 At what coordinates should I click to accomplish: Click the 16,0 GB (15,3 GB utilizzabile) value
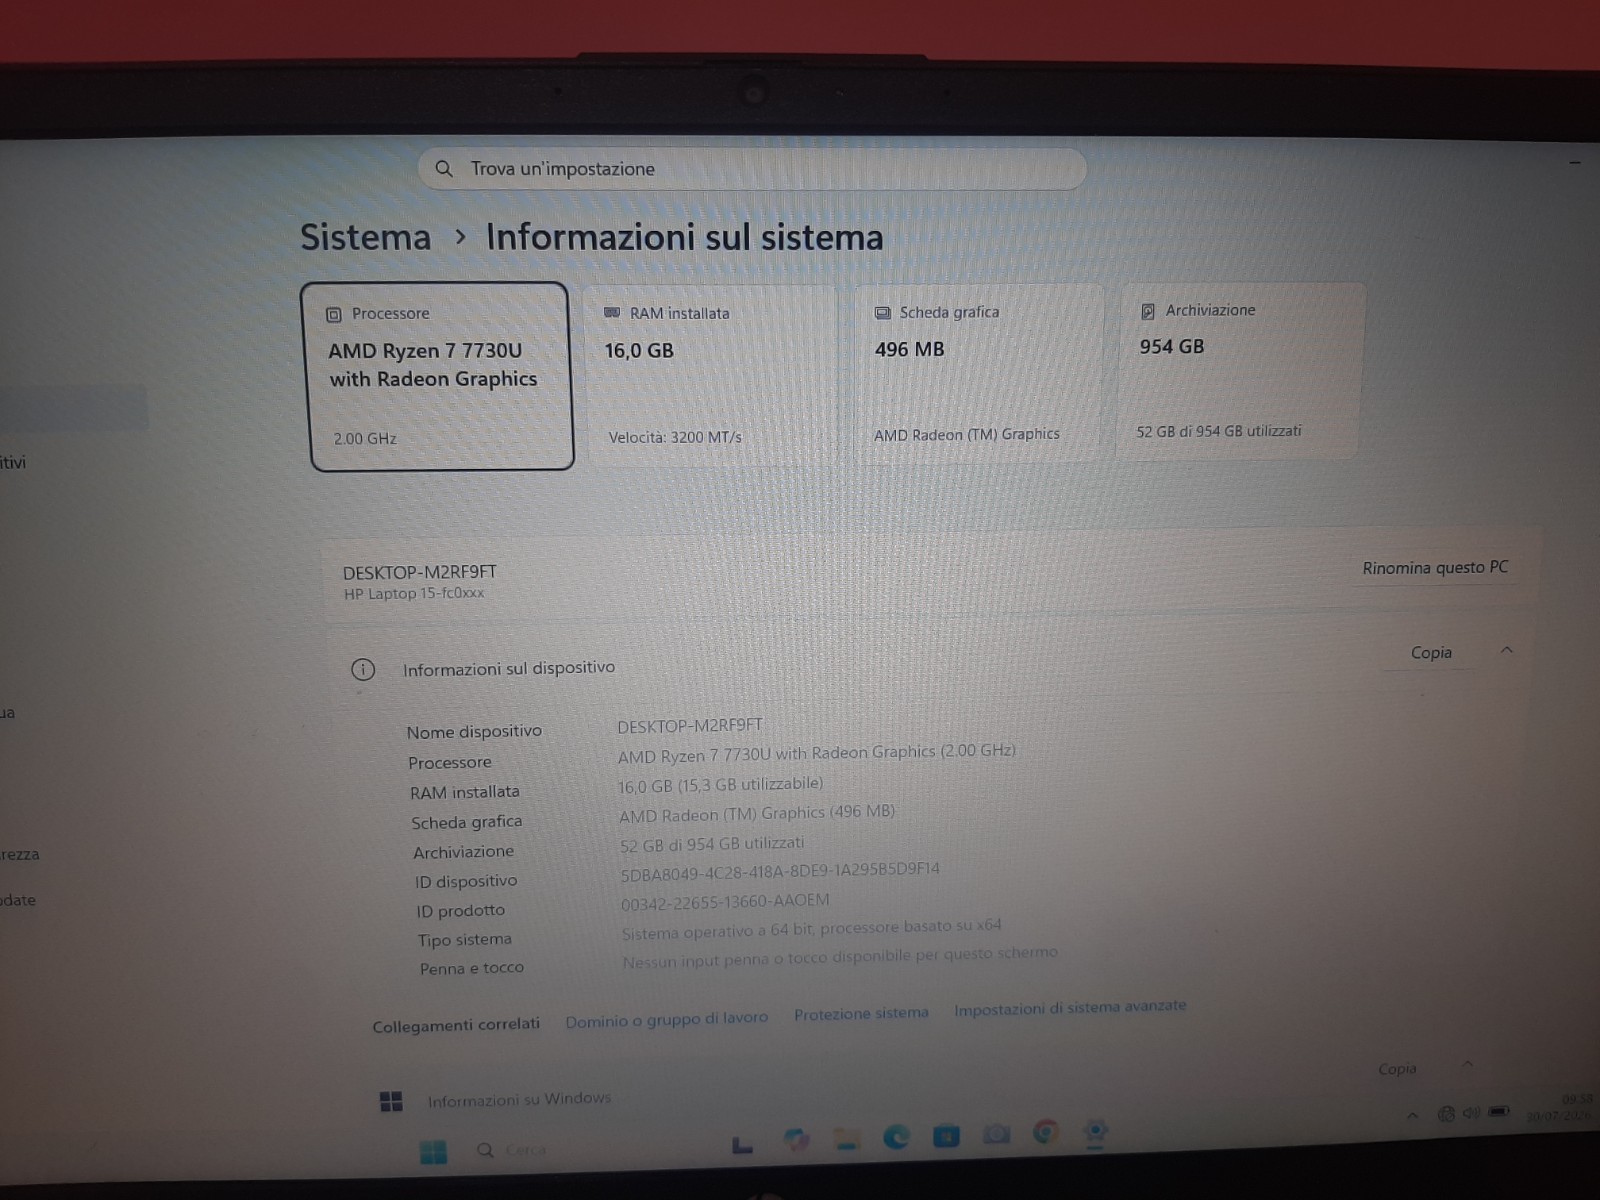tap(721, 784)
